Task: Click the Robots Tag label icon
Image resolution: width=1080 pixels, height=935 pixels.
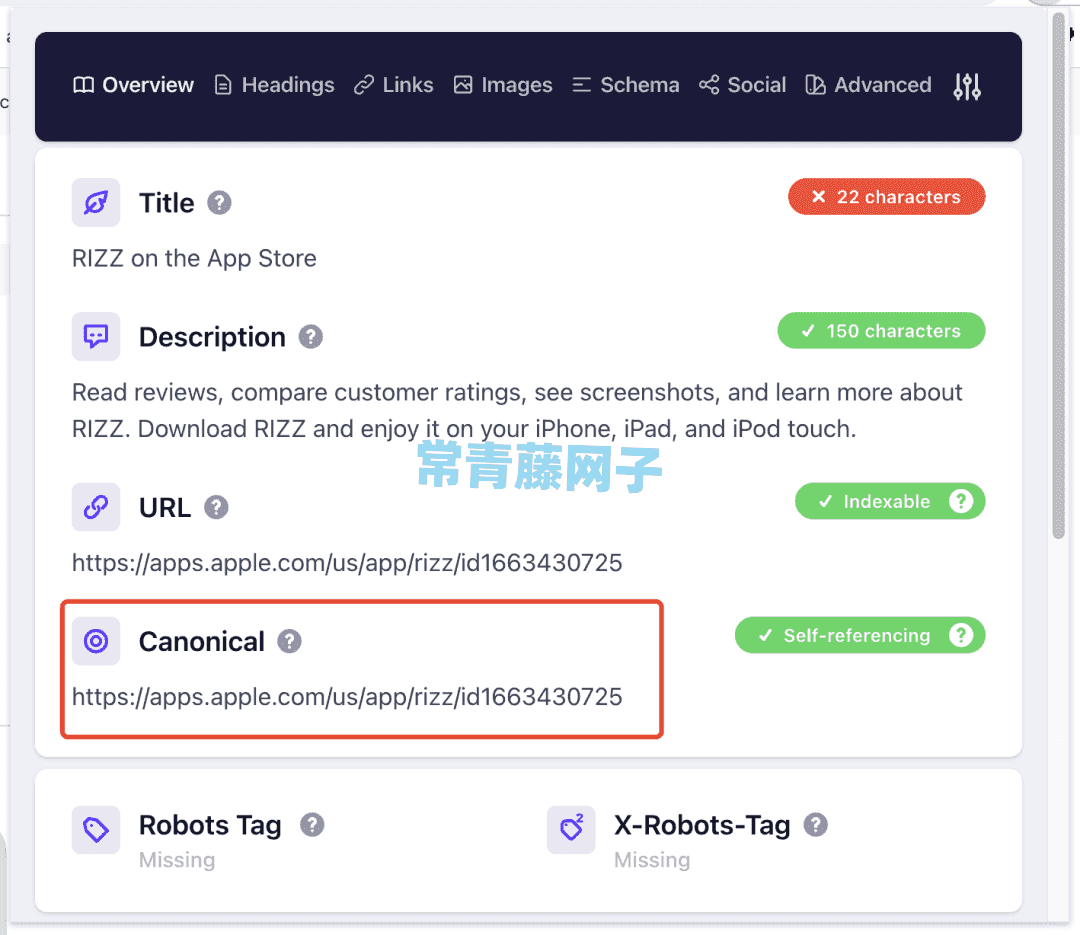Action: click(x=96, y=830)
